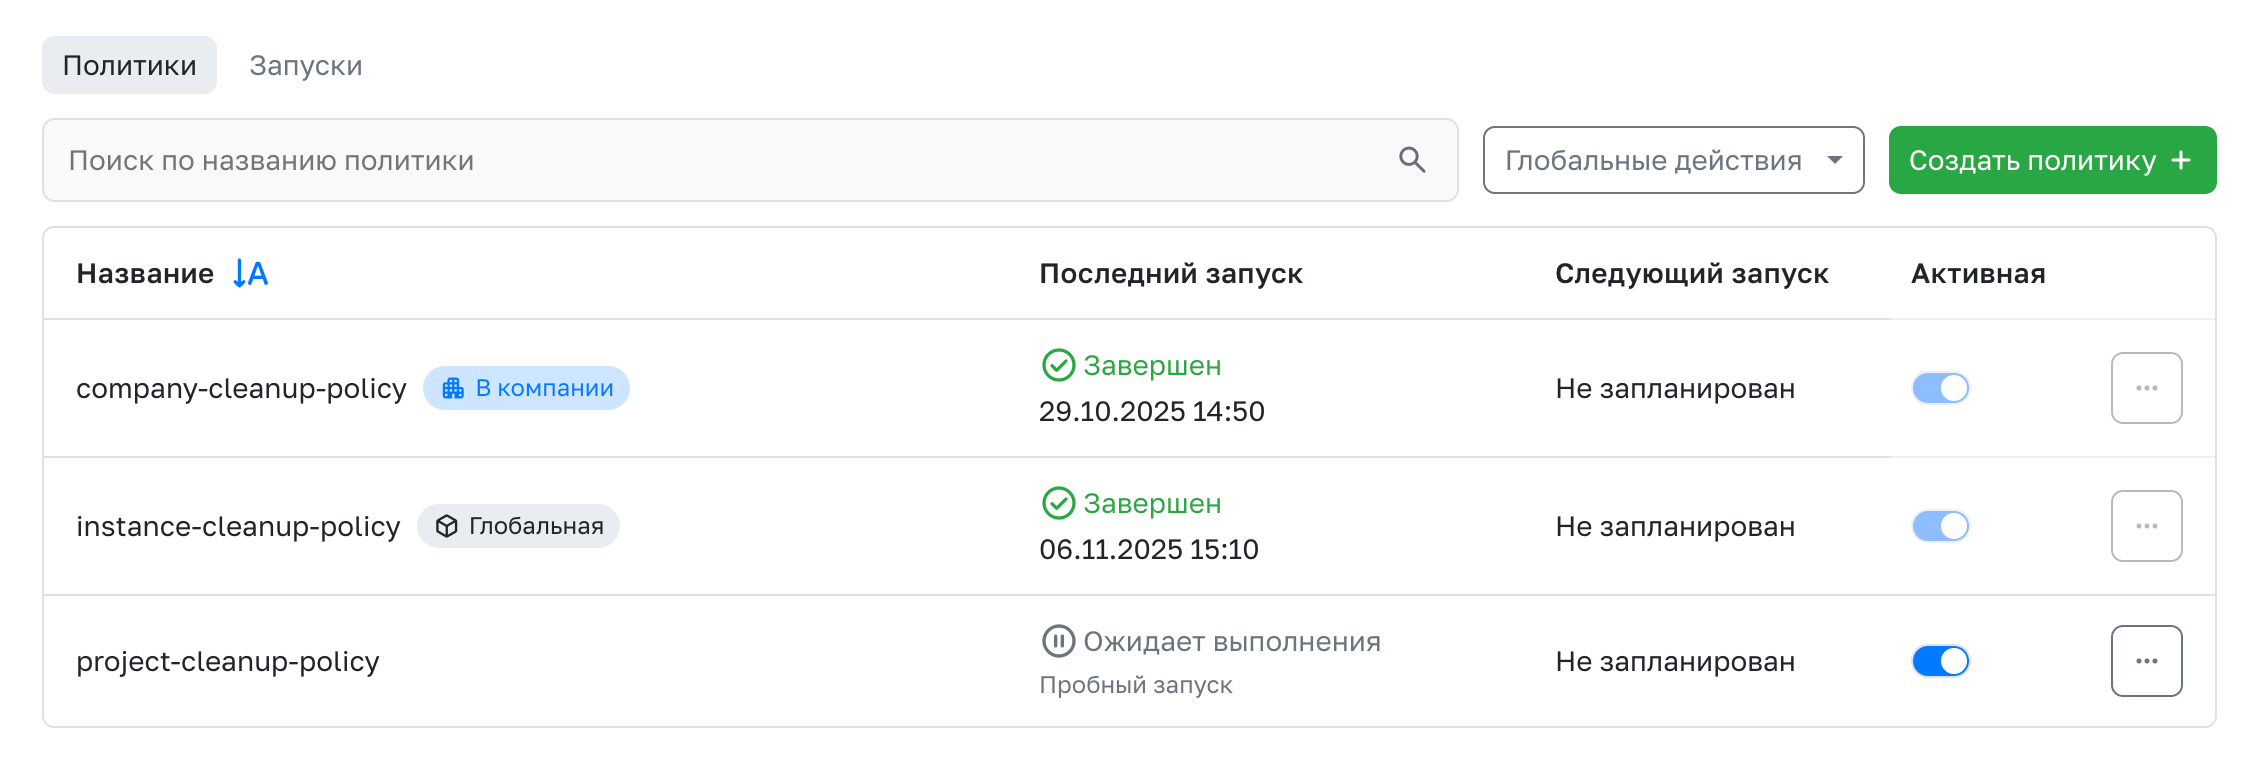
Task: Disable the toggle for instance-cleanup-policy
Action: 1940,525
